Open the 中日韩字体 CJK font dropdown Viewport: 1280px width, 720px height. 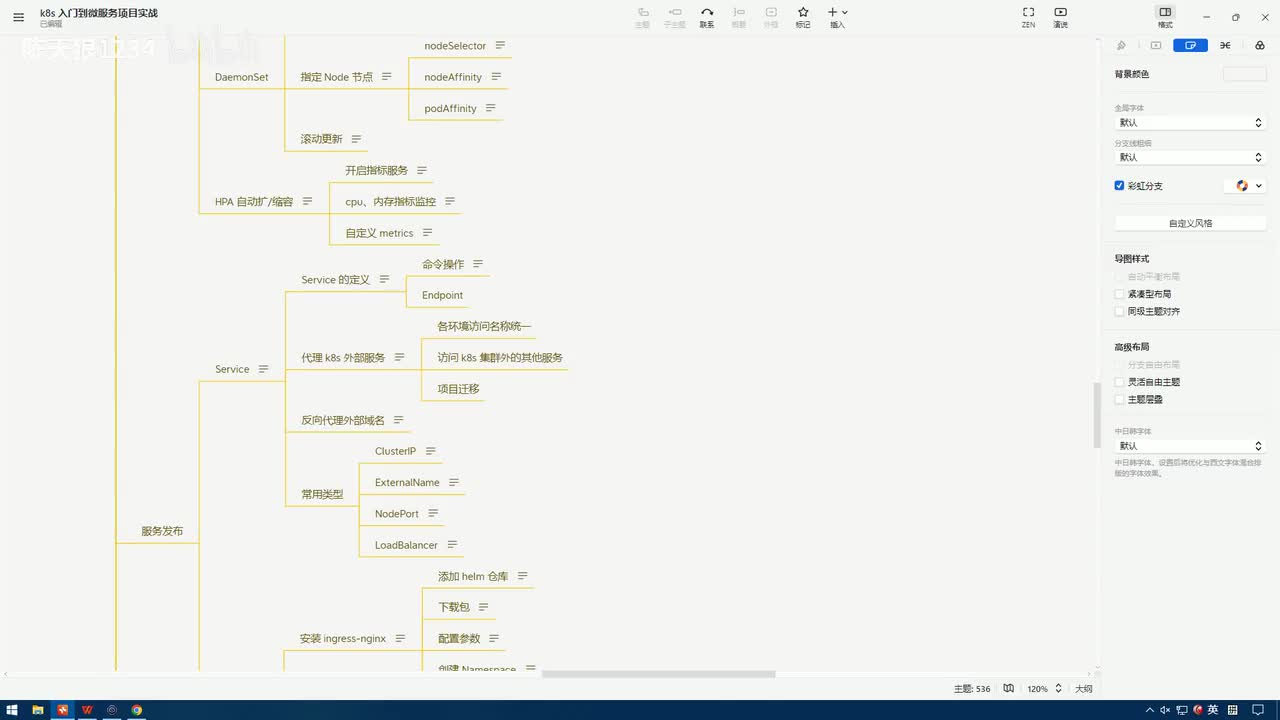pos(1190,446)
